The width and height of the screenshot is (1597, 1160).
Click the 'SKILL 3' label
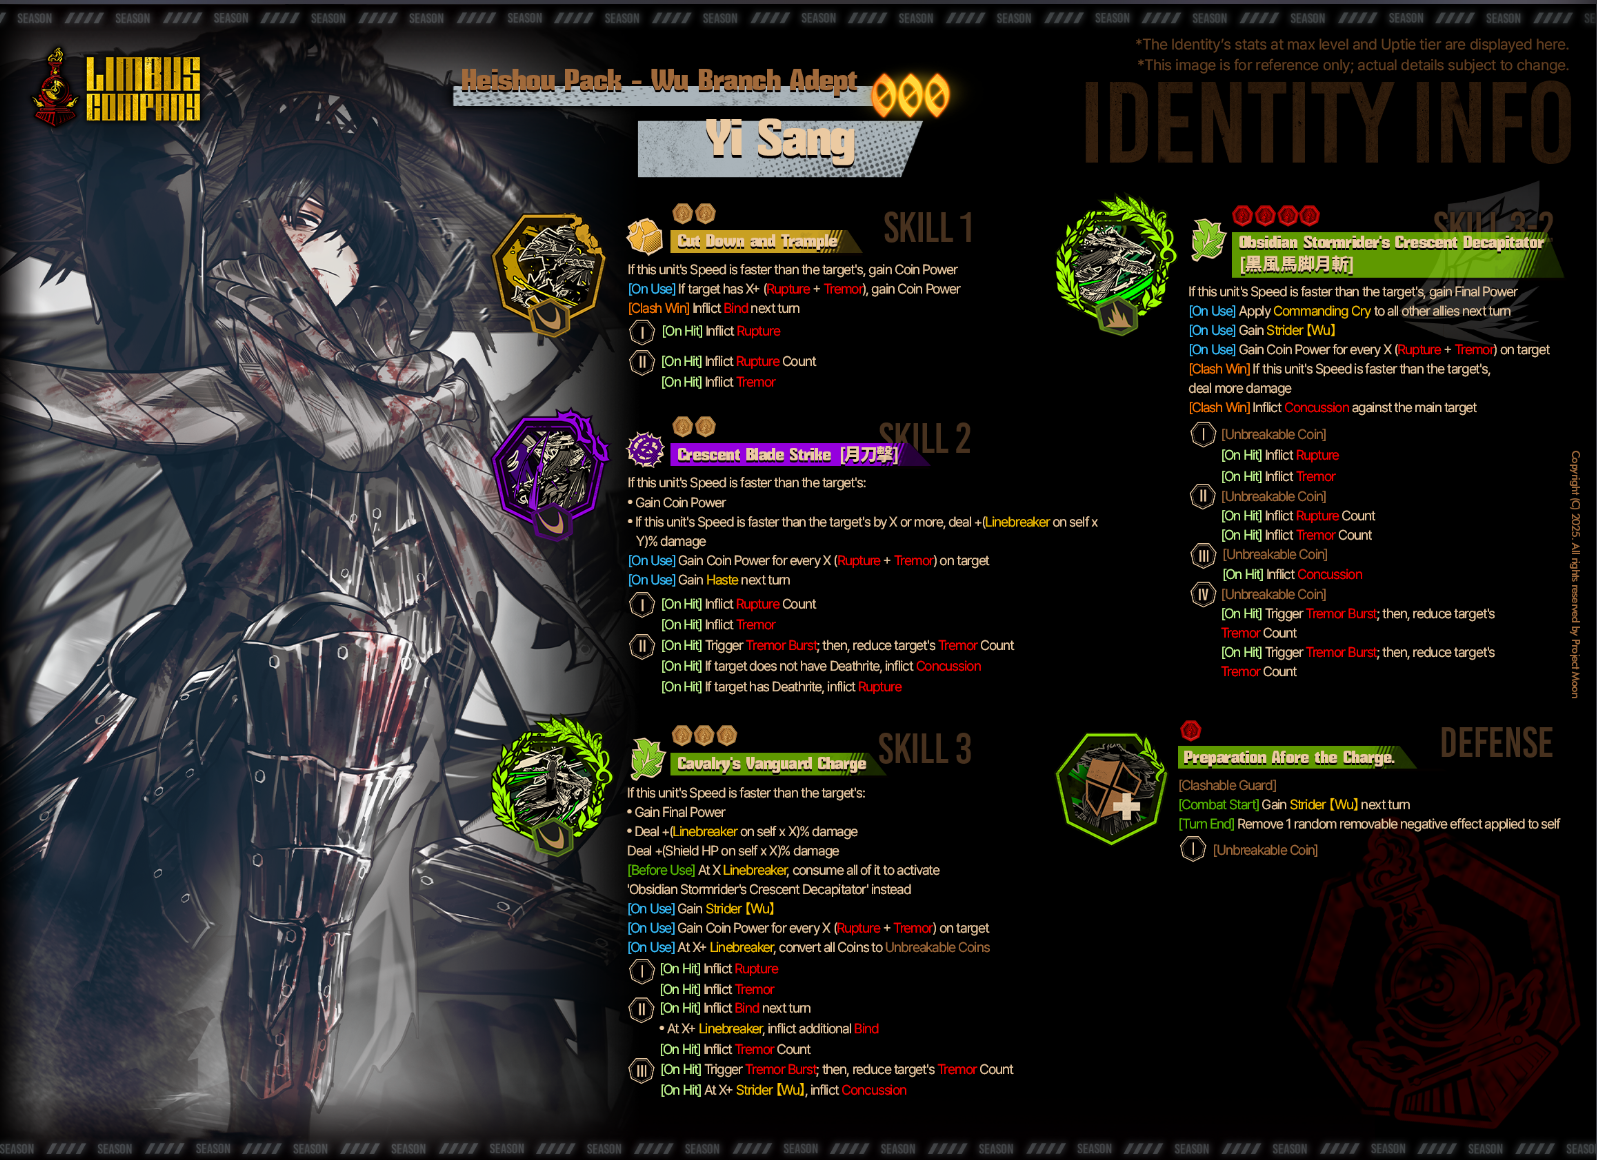tap(925, 749)
